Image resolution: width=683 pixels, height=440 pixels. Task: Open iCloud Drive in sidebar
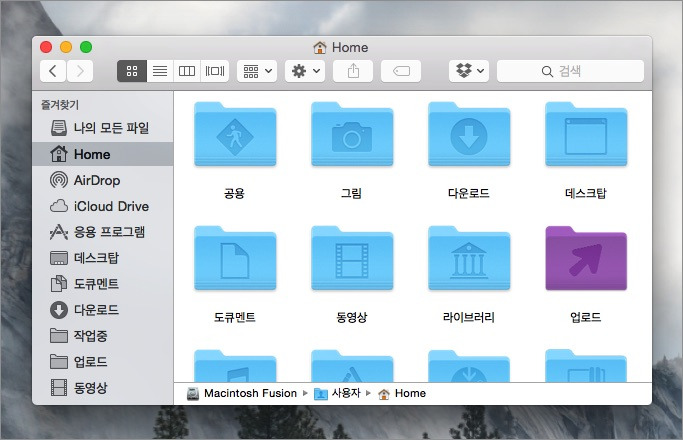coord(103,206)
